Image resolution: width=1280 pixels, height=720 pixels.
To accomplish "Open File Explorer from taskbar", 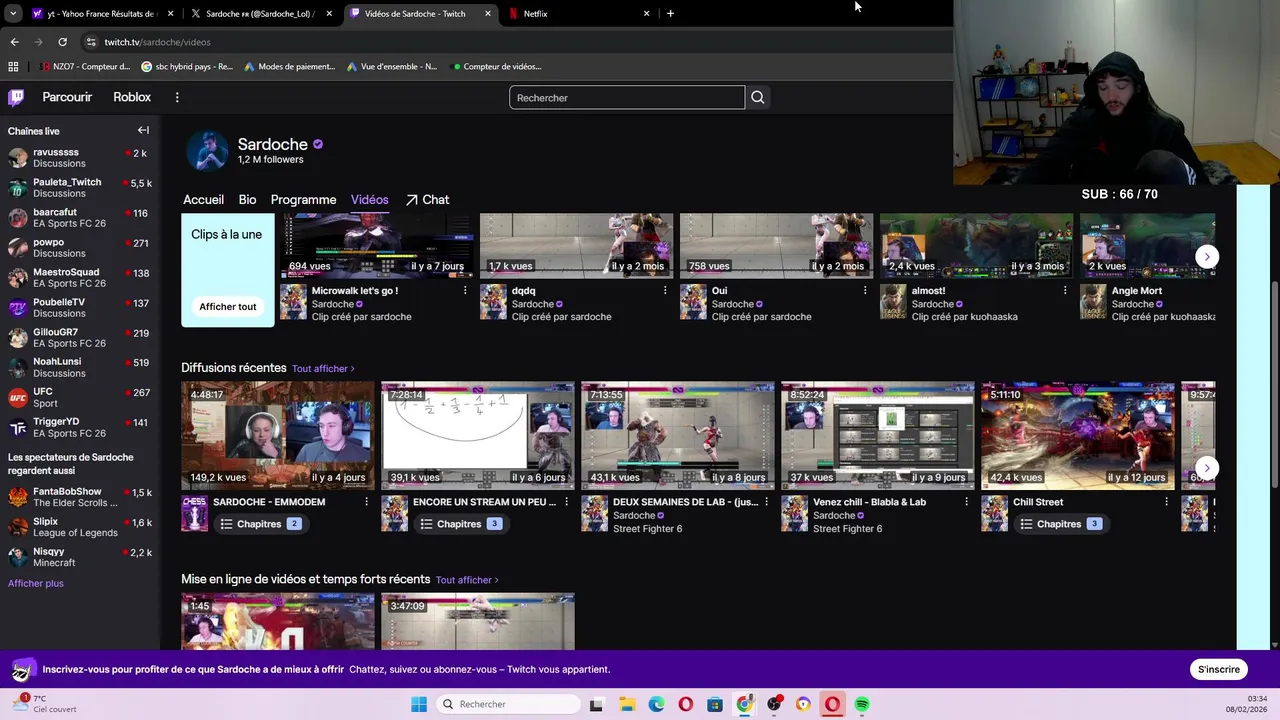I will 627,704.
